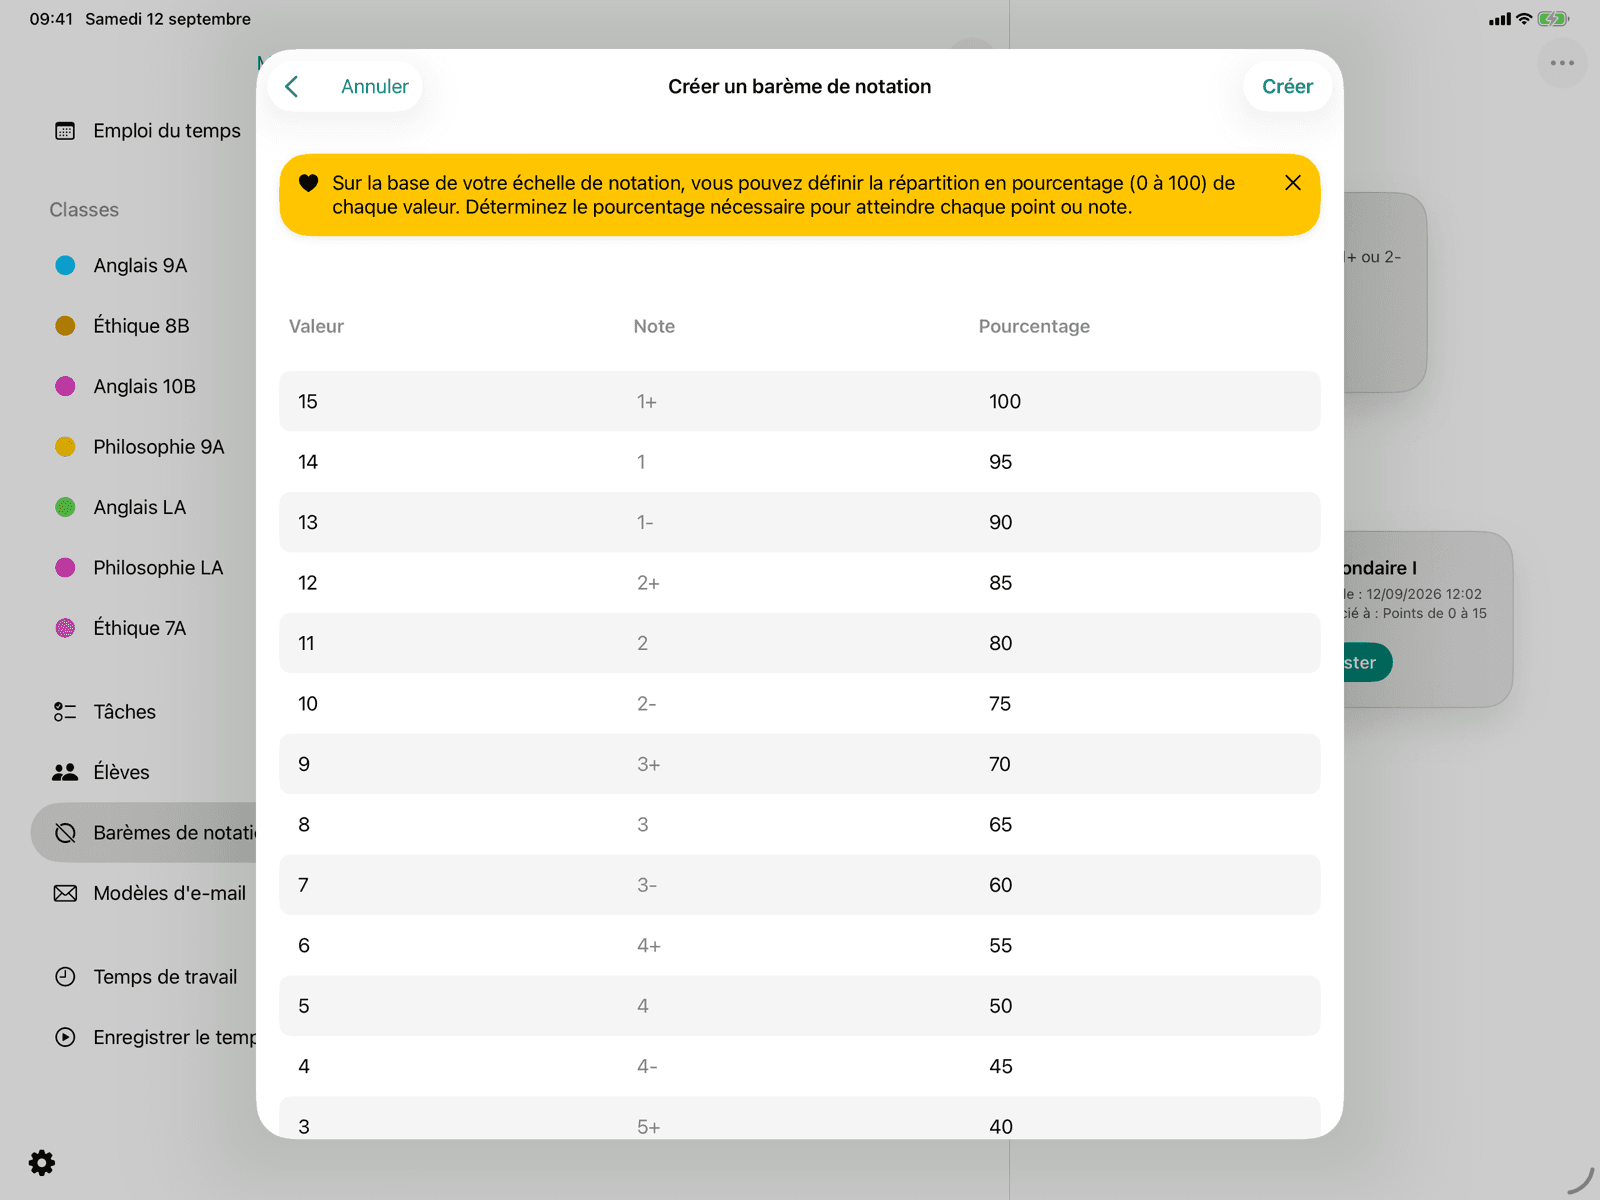Select Barèmes de notation in sidebar
This screenshot has width=1600, height=1200.
[144, 833]
